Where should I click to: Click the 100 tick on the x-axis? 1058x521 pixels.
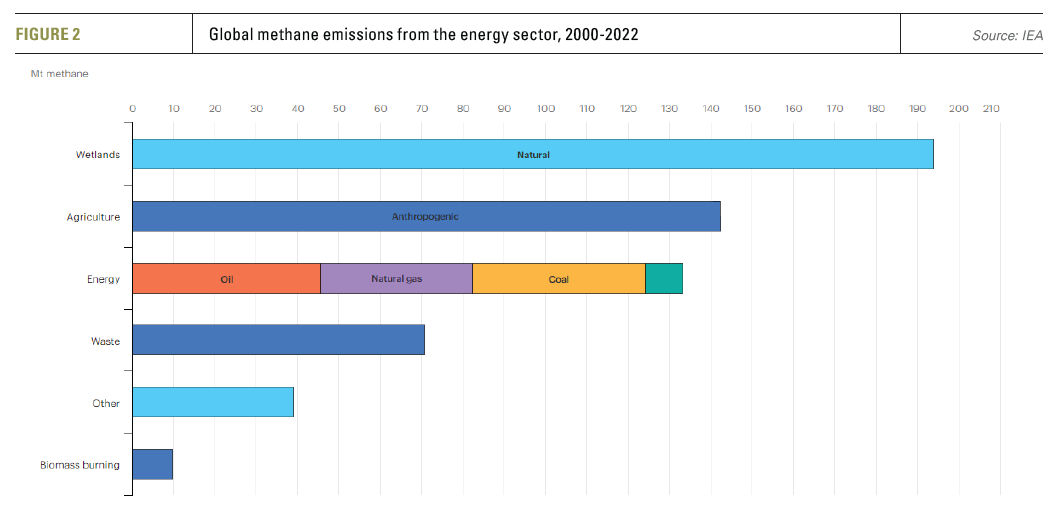[x=545, y=108]
